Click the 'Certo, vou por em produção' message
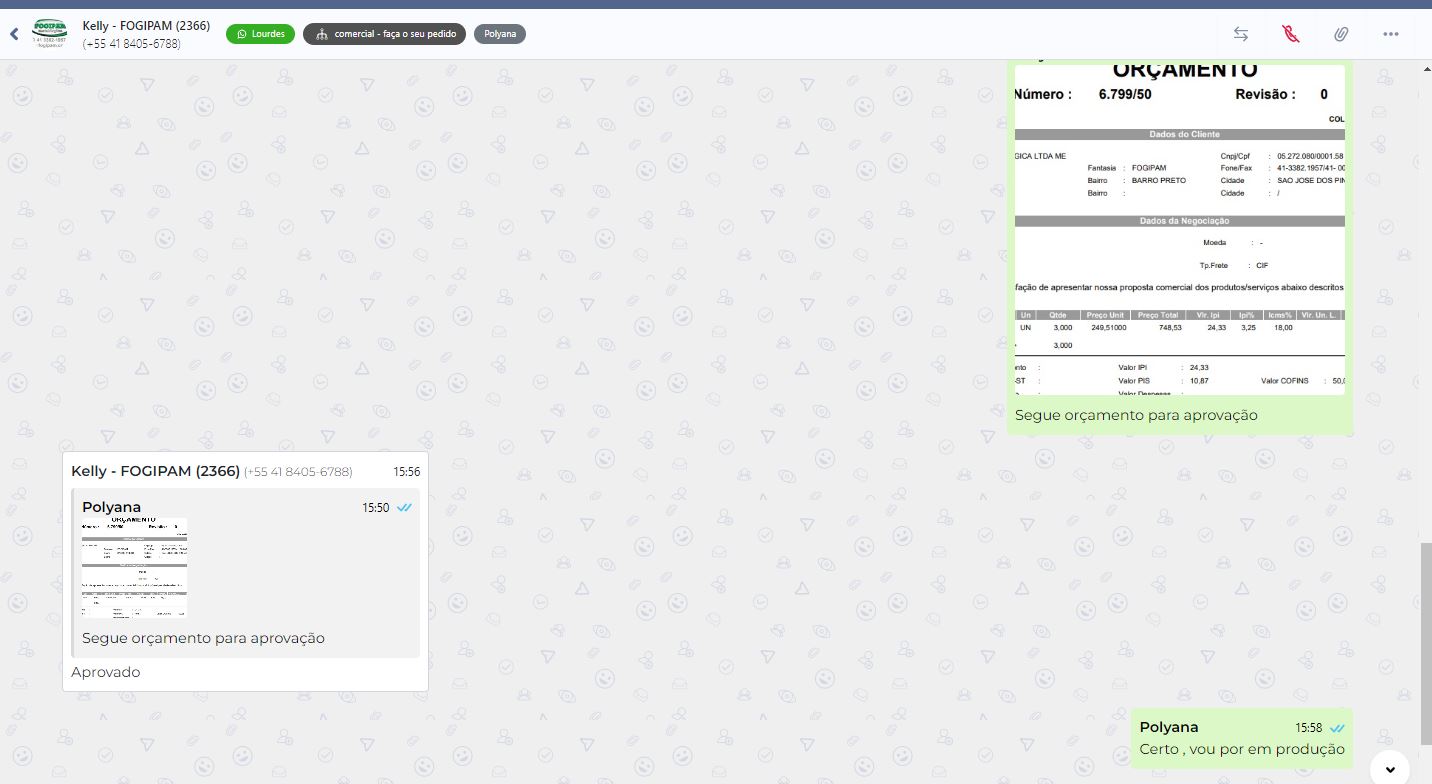 [x=1241, y=749]
